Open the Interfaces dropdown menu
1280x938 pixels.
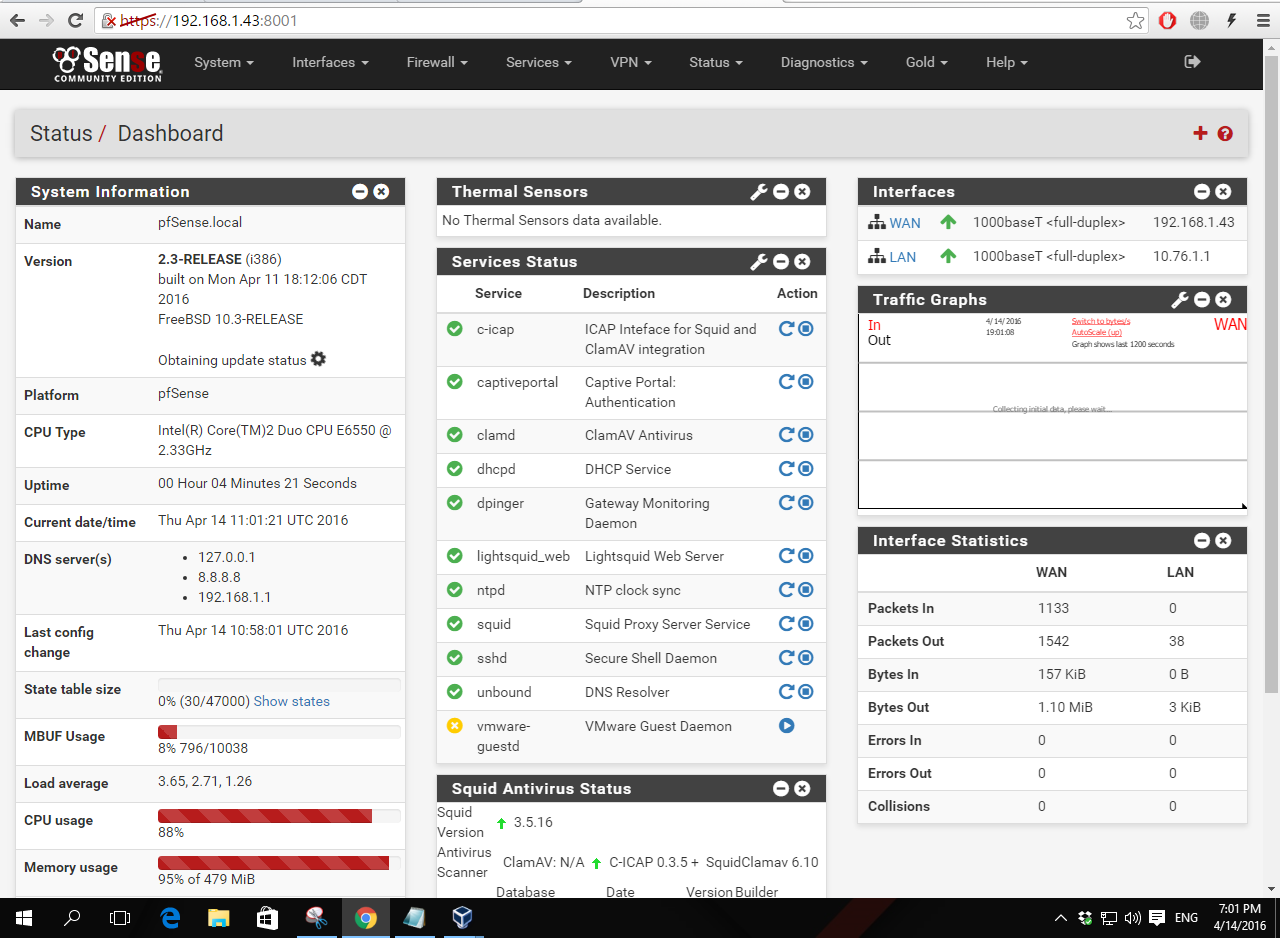pyautogui.click(x=330, y=62)
